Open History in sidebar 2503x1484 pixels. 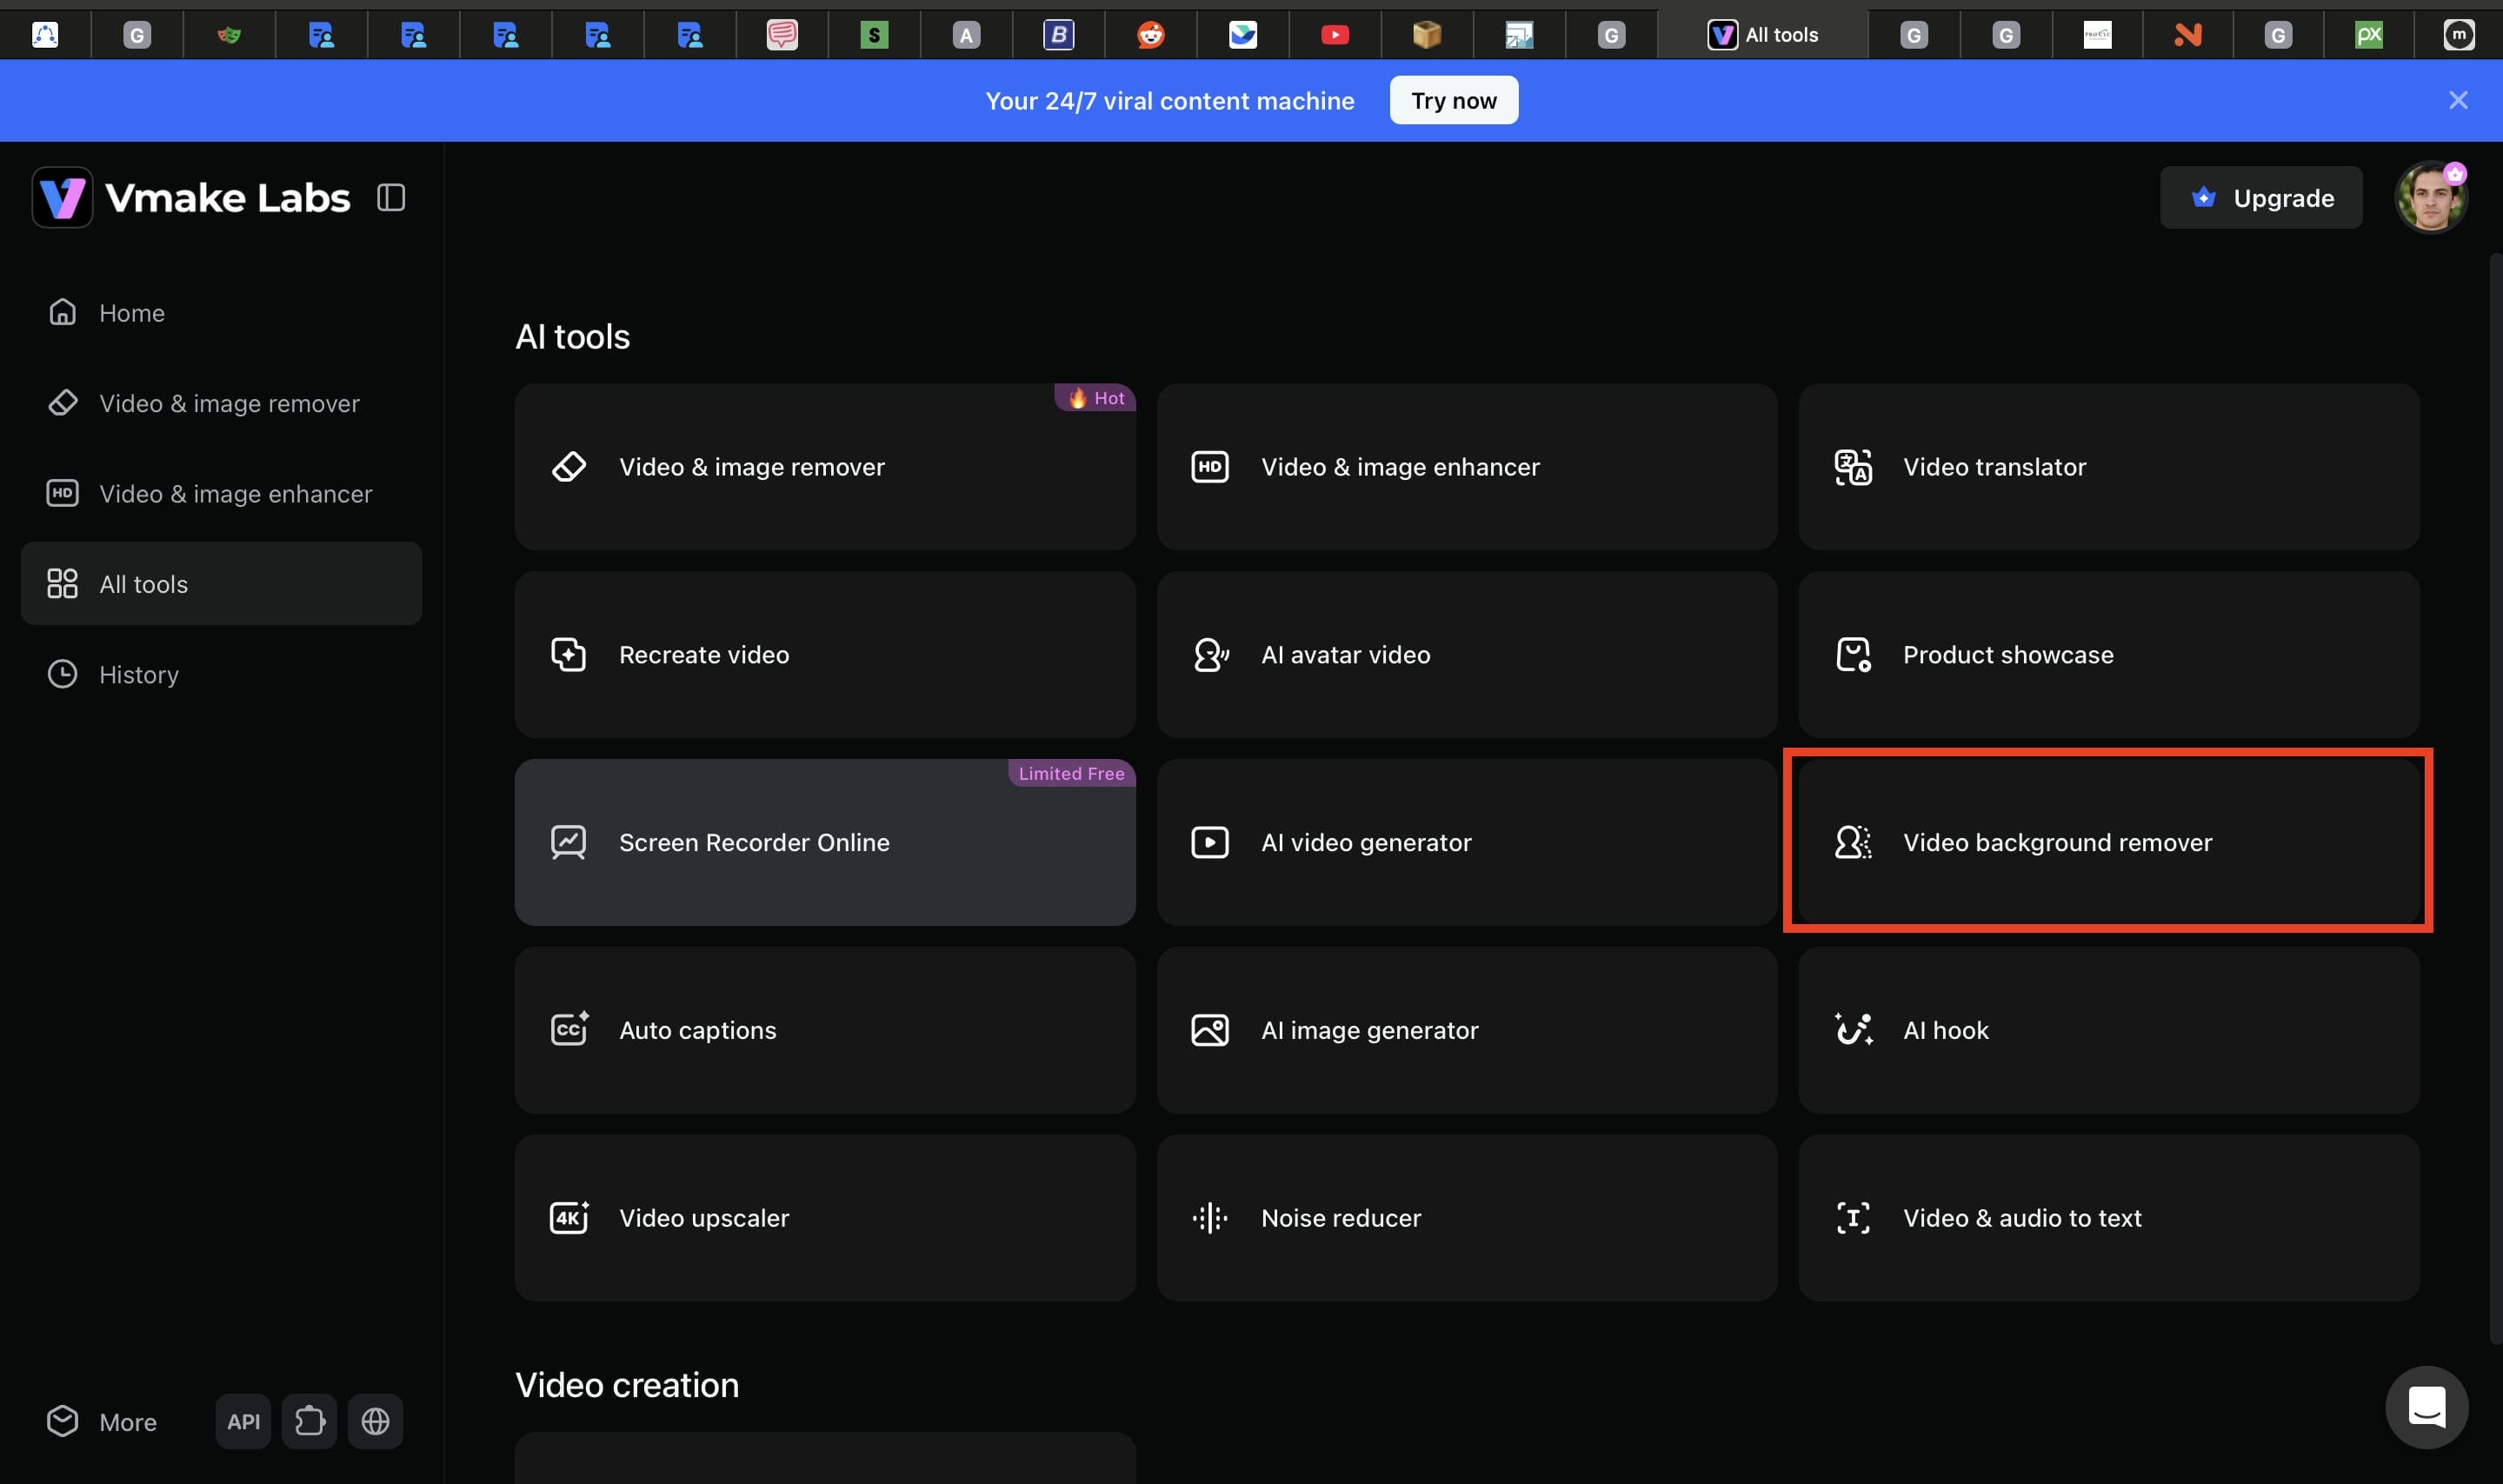pyautogui.click(x=221, y=674)
